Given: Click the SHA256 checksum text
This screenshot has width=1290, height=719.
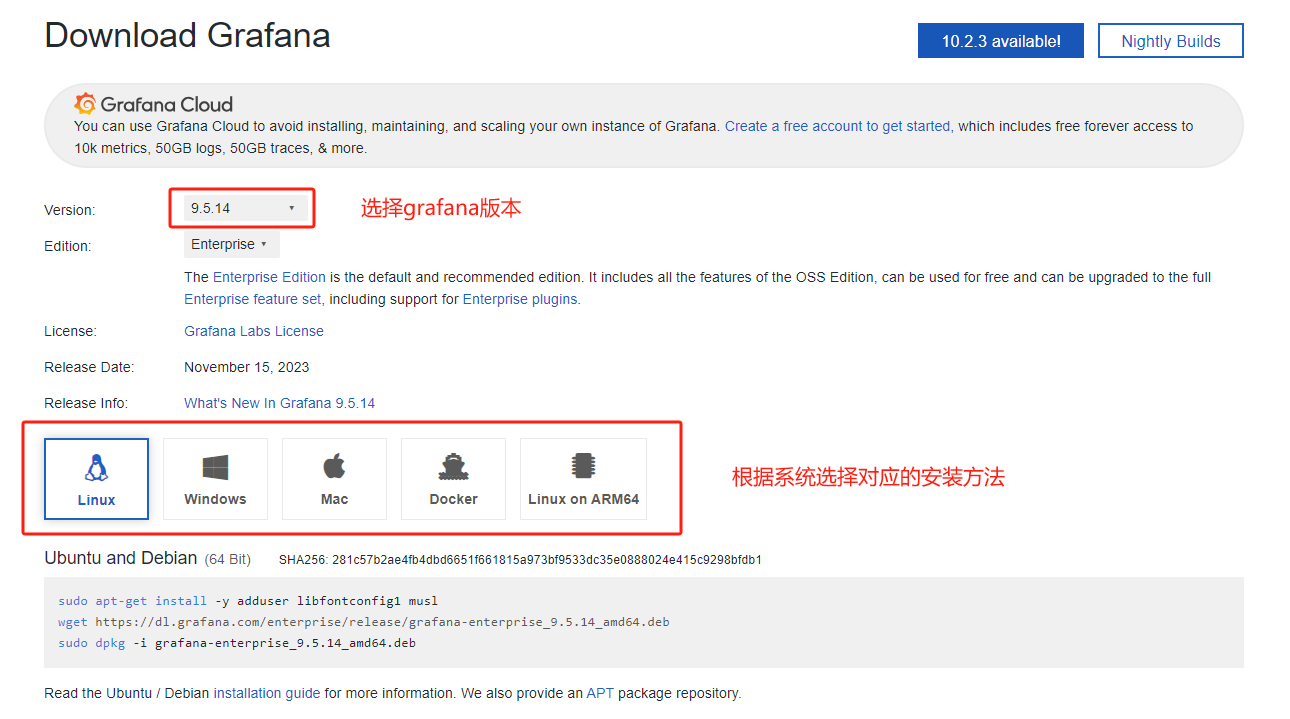Looking at the screenshot, I should click(520, 560).
